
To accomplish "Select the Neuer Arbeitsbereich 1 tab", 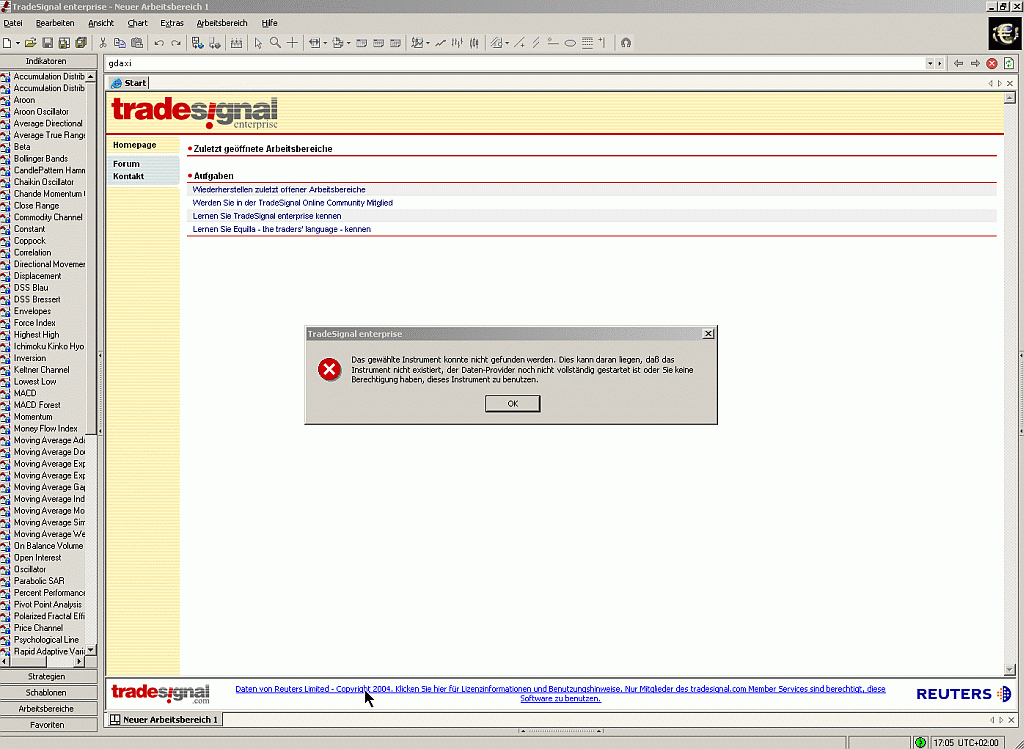I will pos(165,720).
